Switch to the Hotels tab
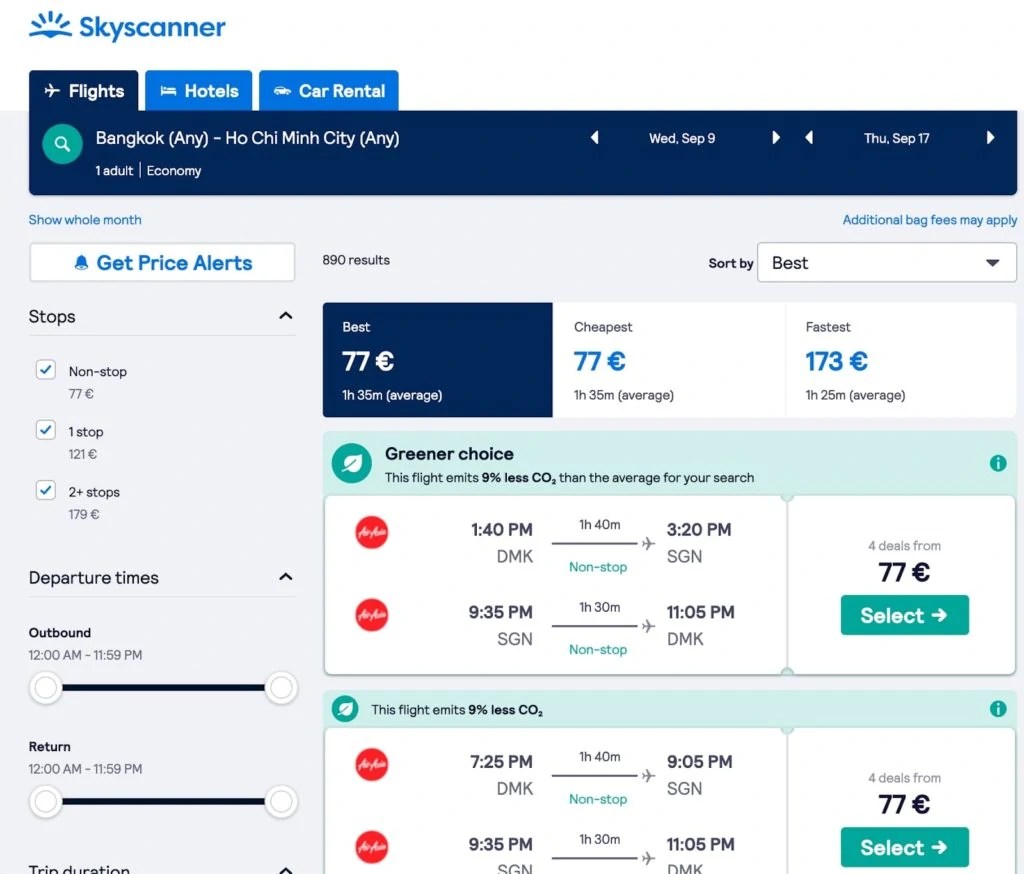 tap(198, 90)
